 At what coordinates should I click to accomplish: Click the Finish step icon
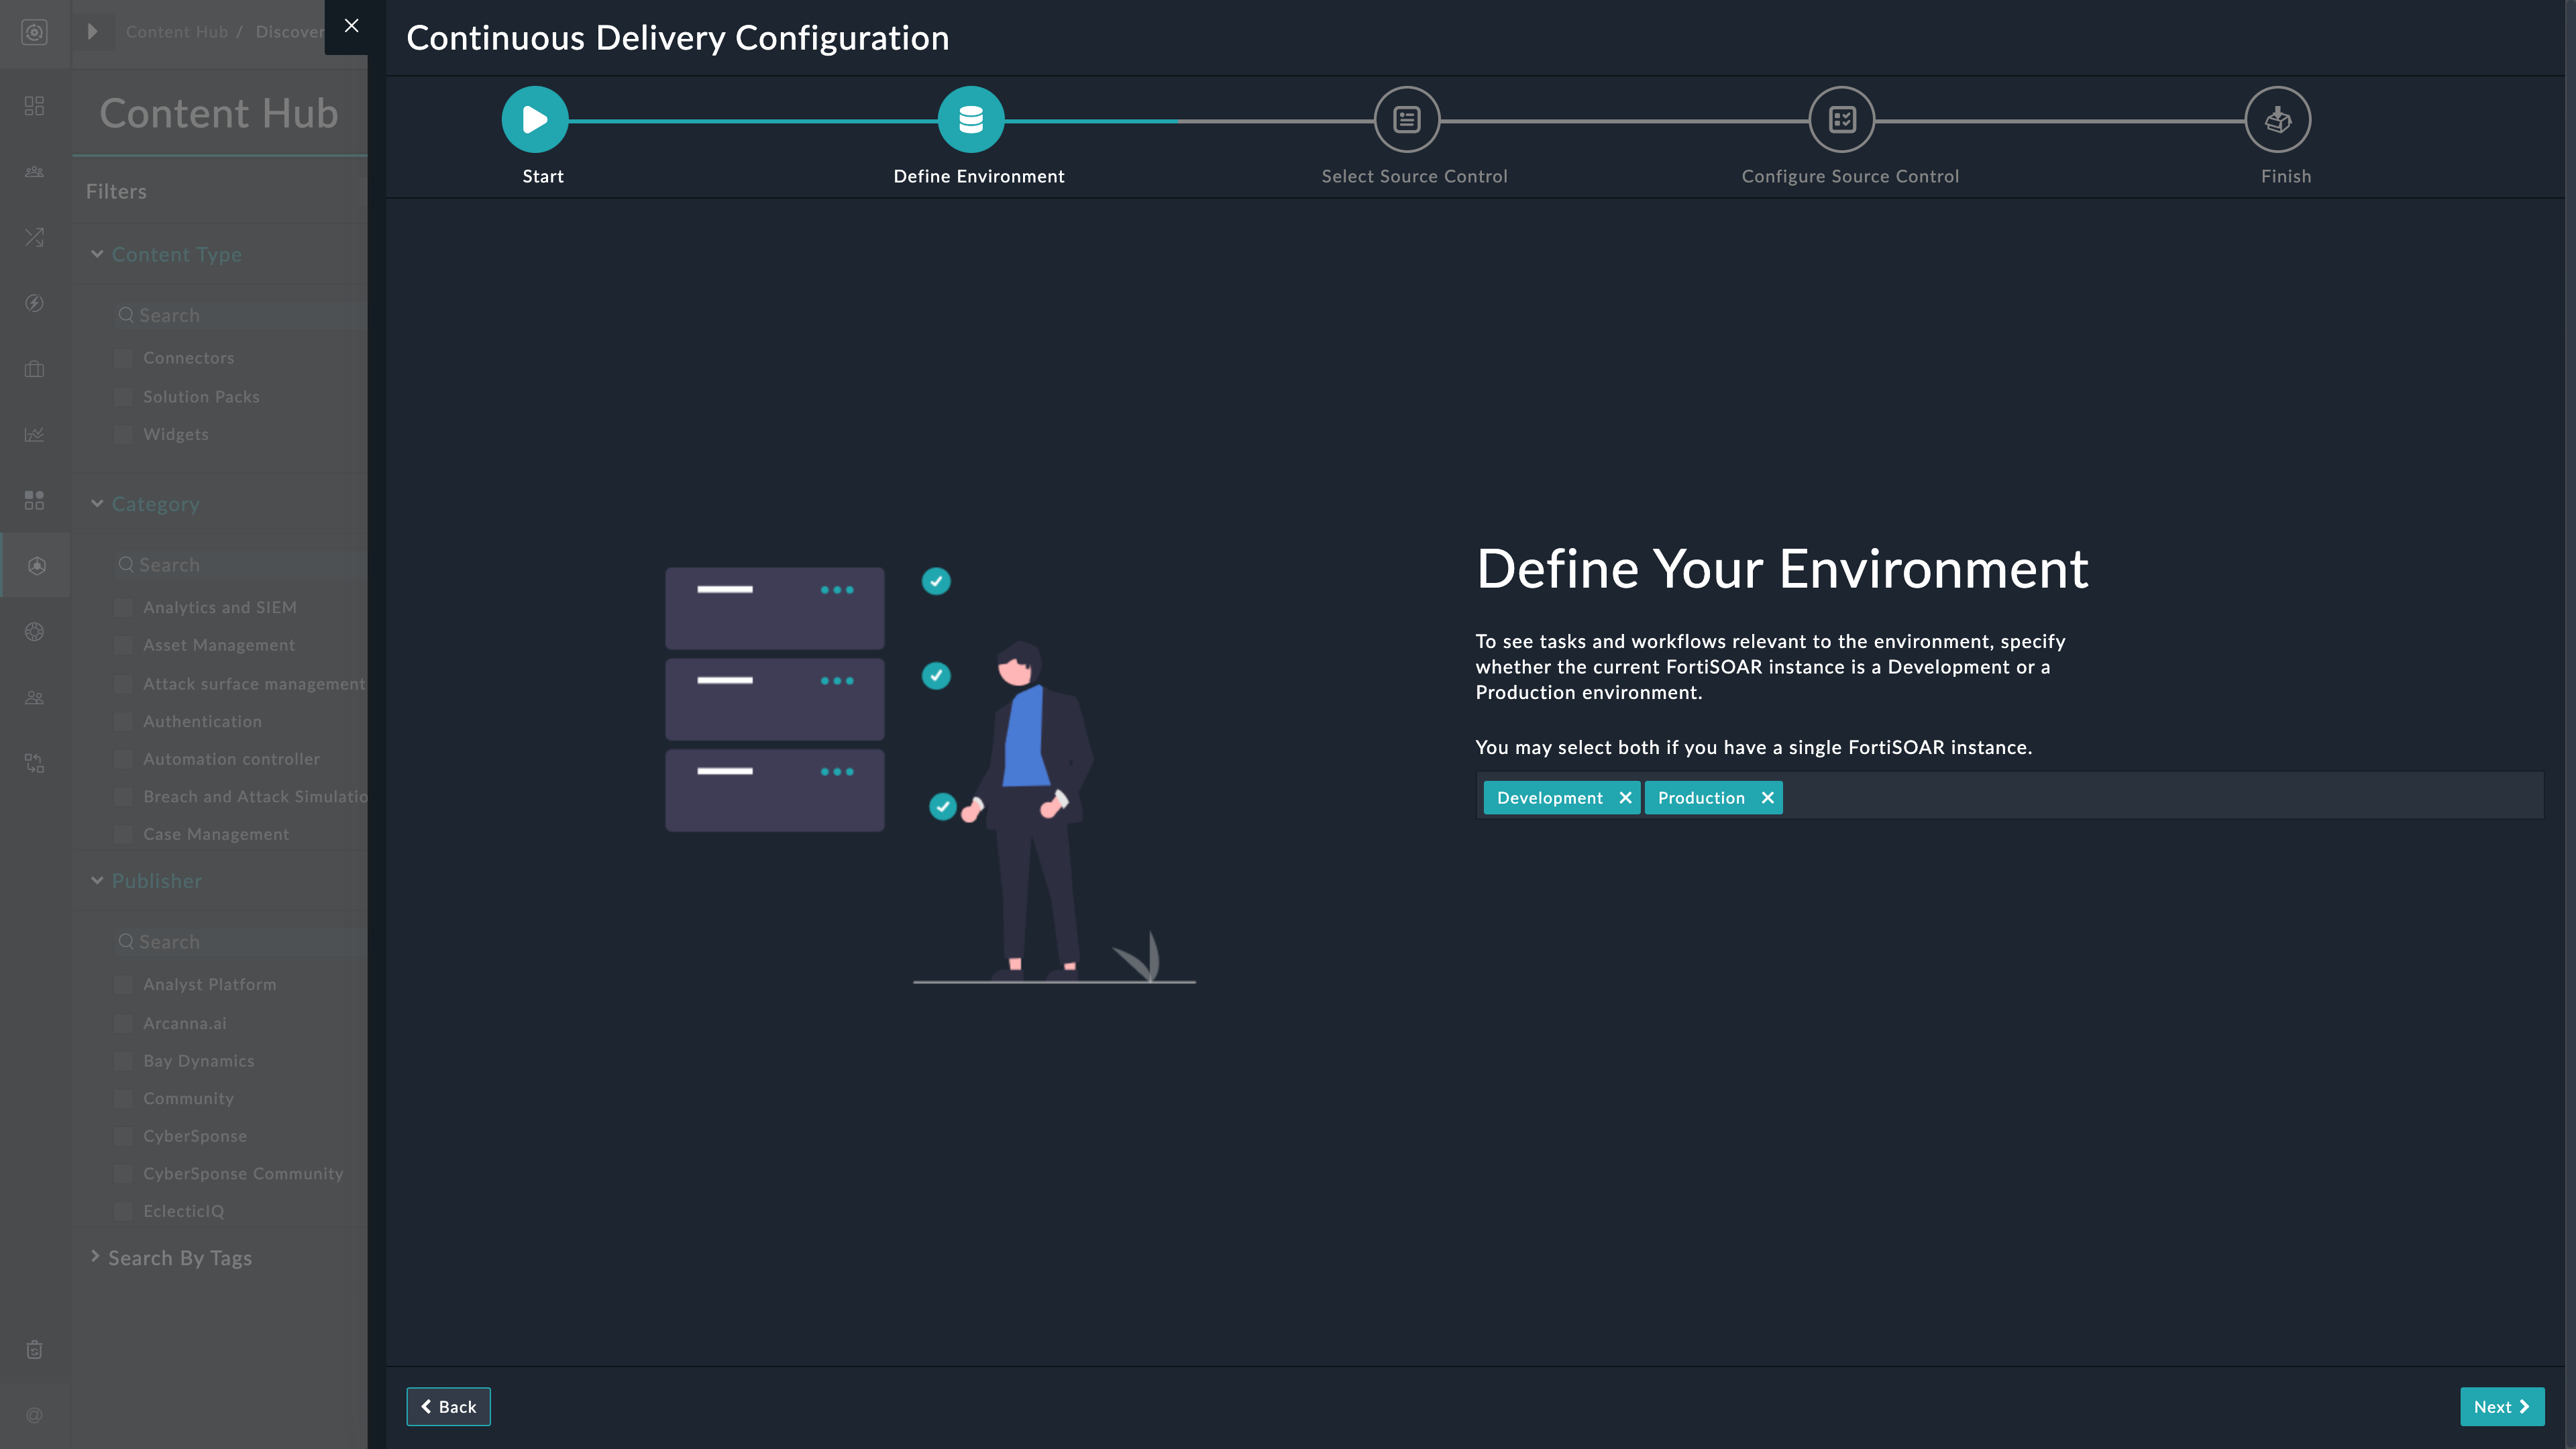(x=2277, y=120)
